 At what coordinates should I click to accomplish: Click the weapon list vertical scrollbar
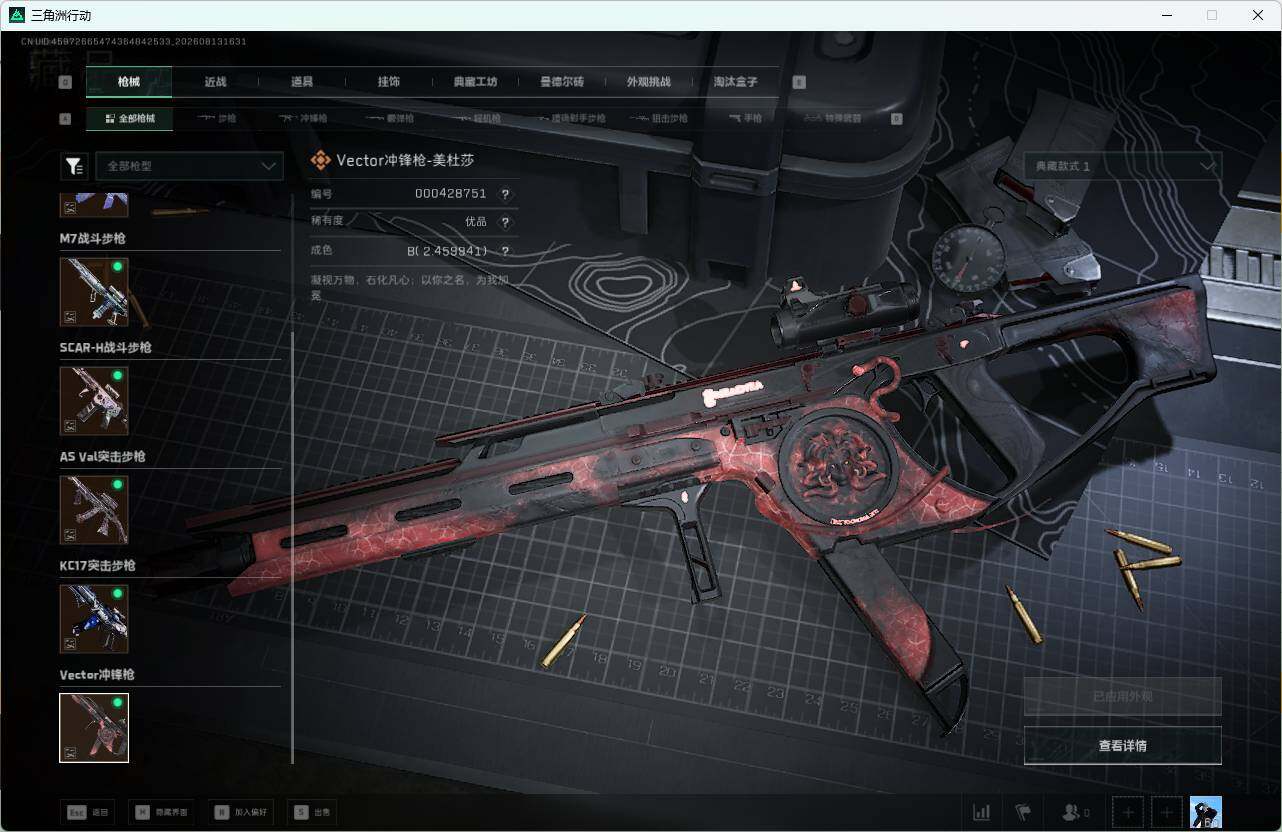292,548
